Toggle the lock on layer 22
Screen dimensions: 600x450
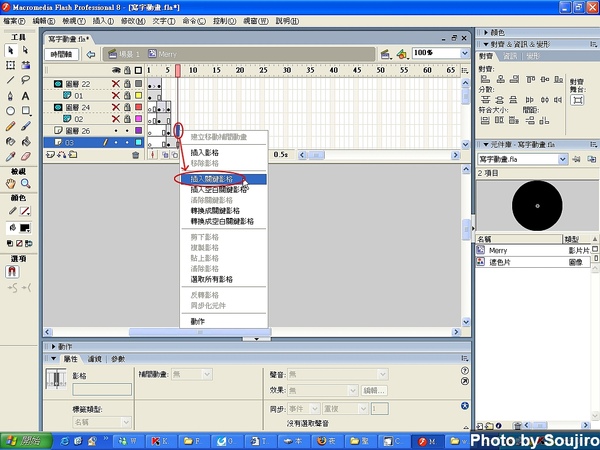tap(127, 84)
